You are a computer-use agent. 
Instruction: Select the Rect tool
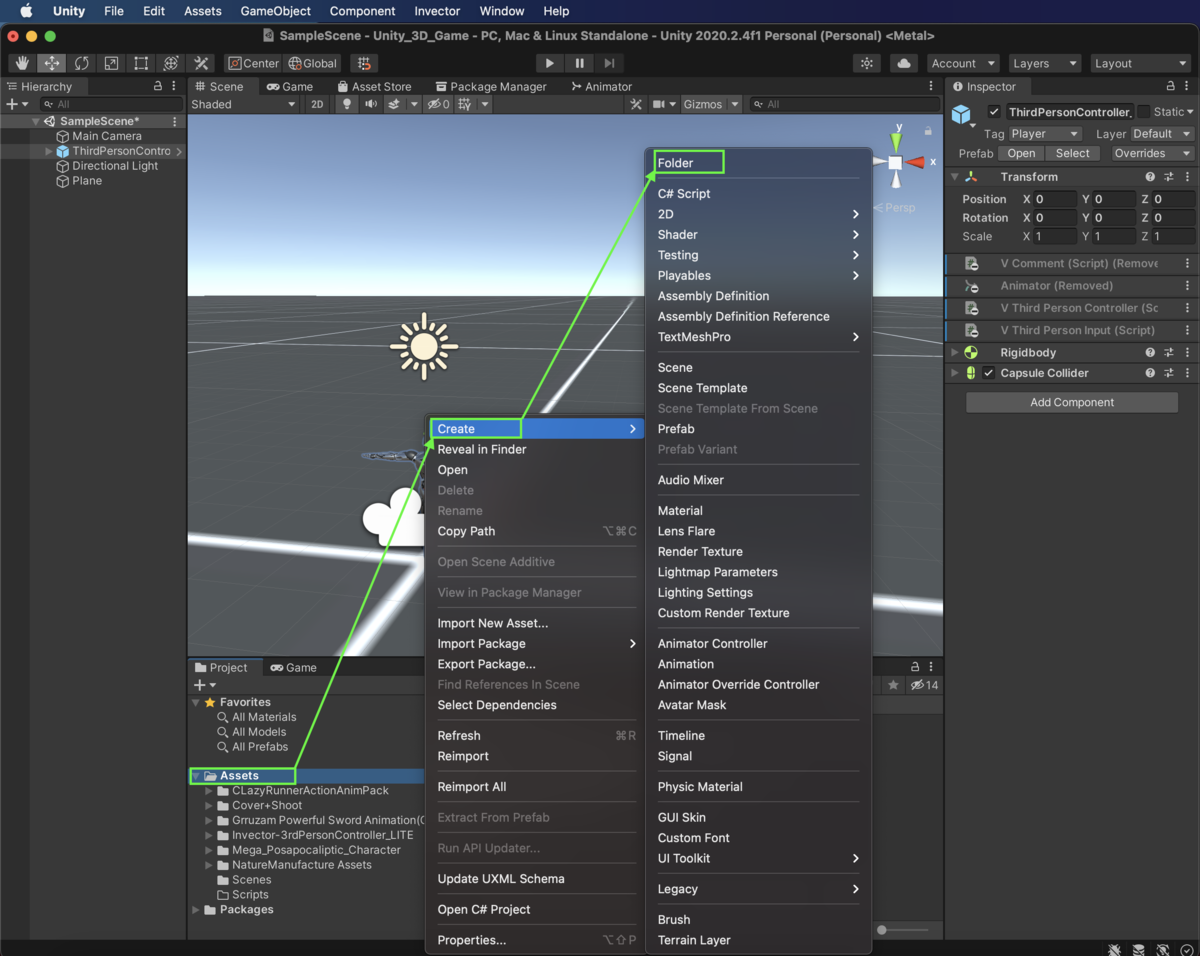141,63
